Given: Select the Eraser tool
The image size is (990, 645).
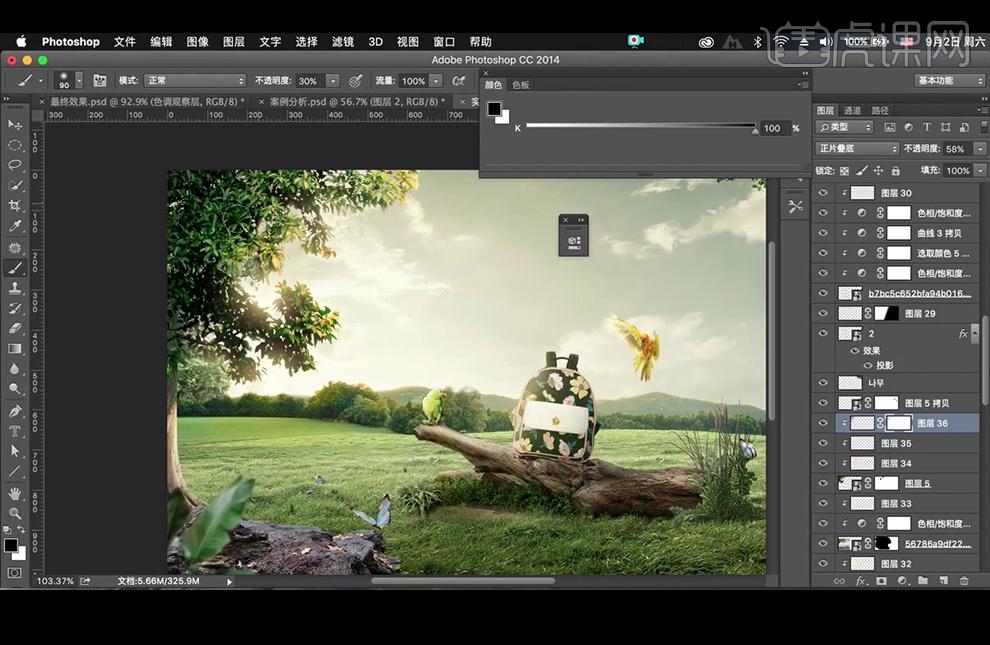Looking at the screenshot, I should [15, 328].
